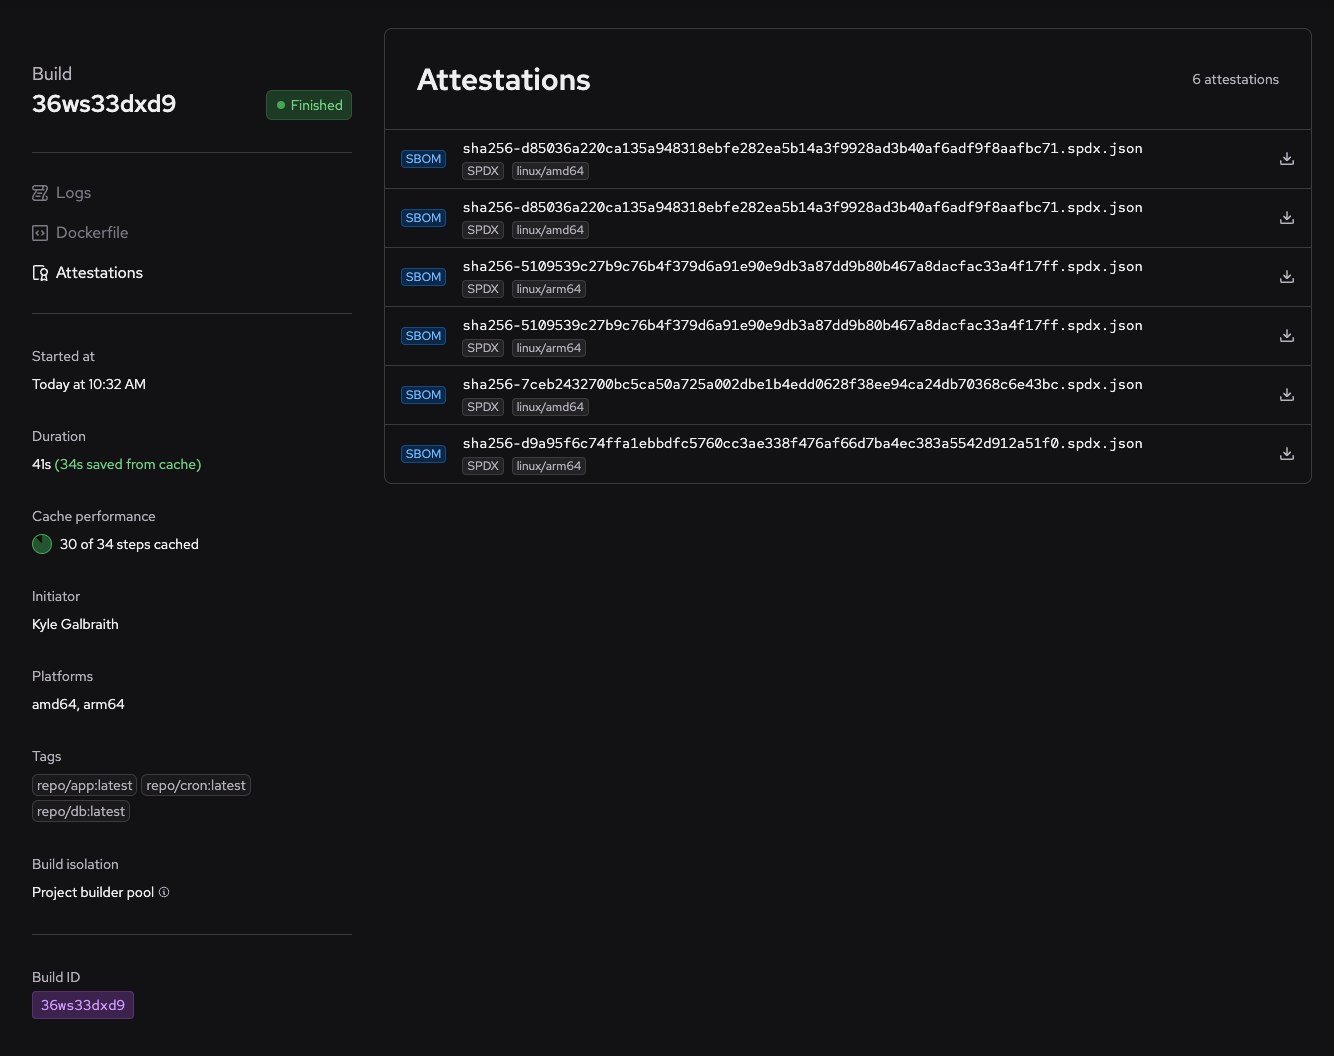The image size is (1334, 1056).
Task: Download the second d85036a SBOM attestation
Action: [x=1287, y=218]
